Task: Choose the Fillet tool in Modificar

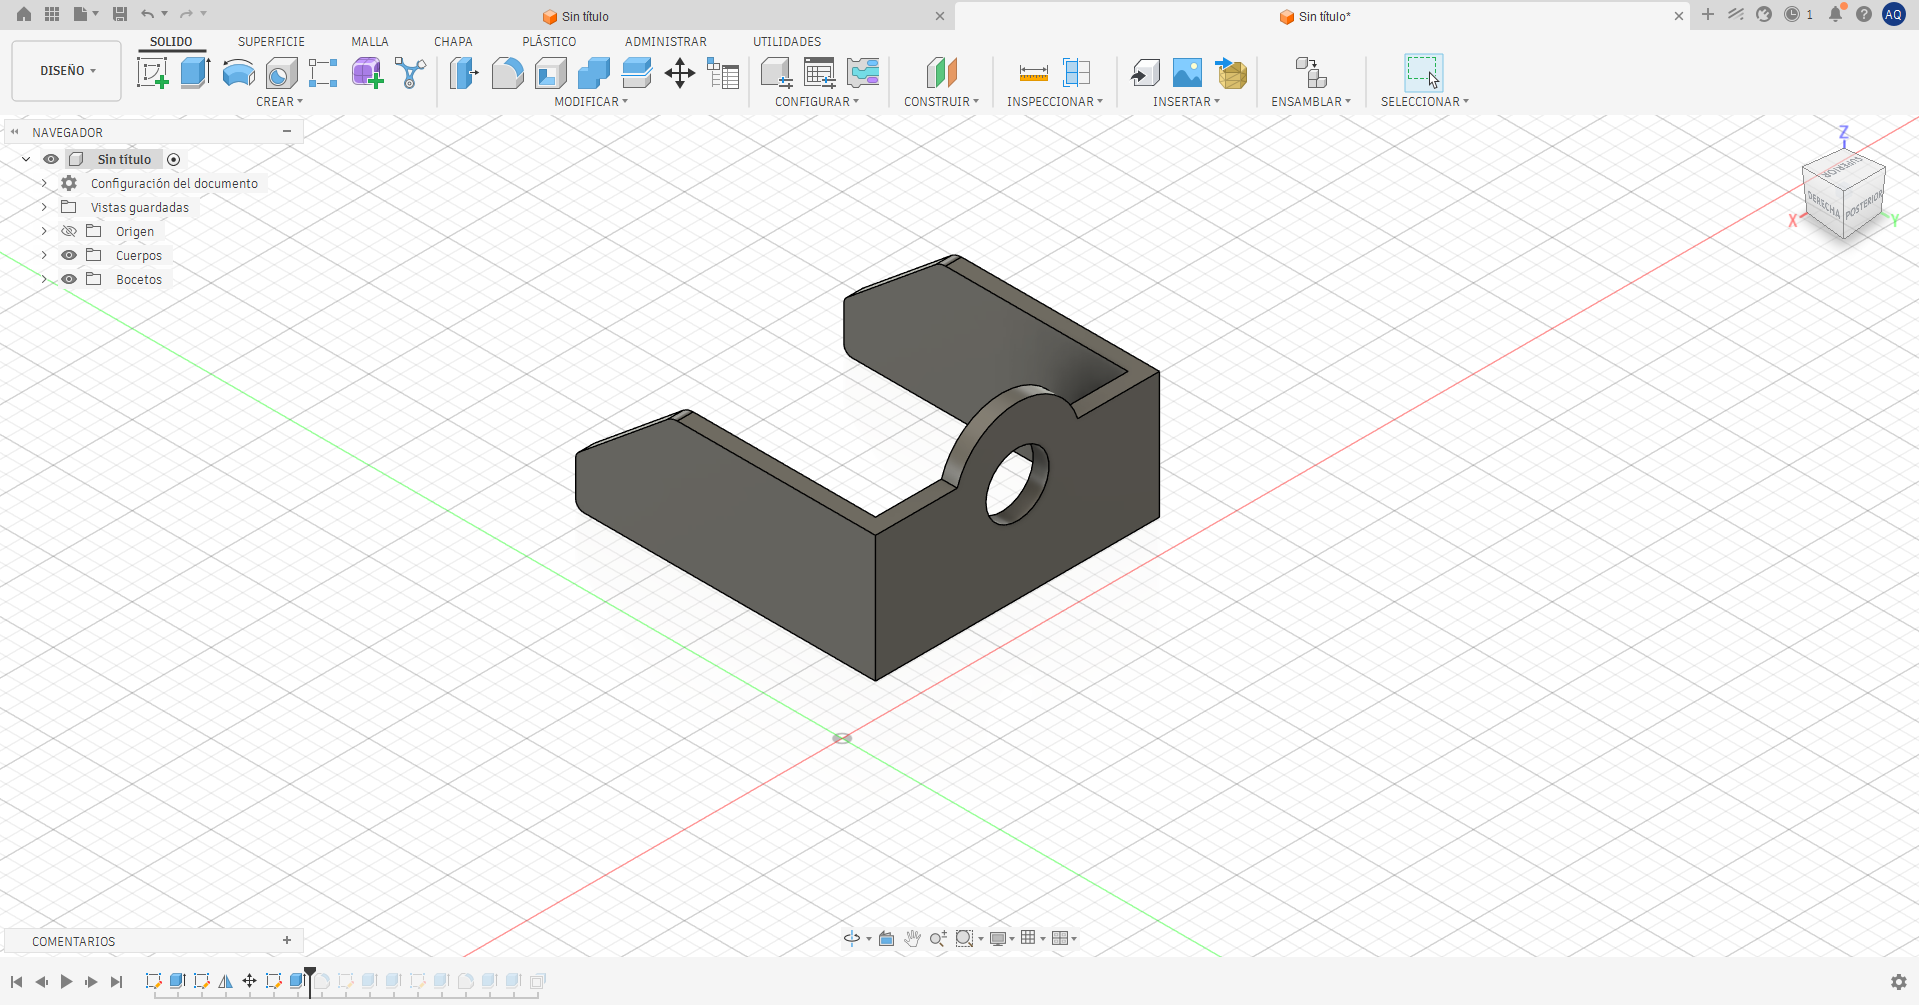Action: pyautogui.click(x=507, y=73)
